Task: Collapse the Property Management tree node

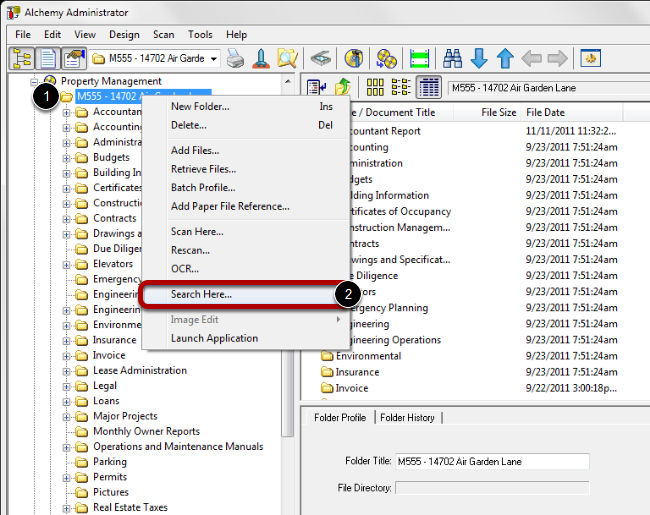Action: pos(34,81)
